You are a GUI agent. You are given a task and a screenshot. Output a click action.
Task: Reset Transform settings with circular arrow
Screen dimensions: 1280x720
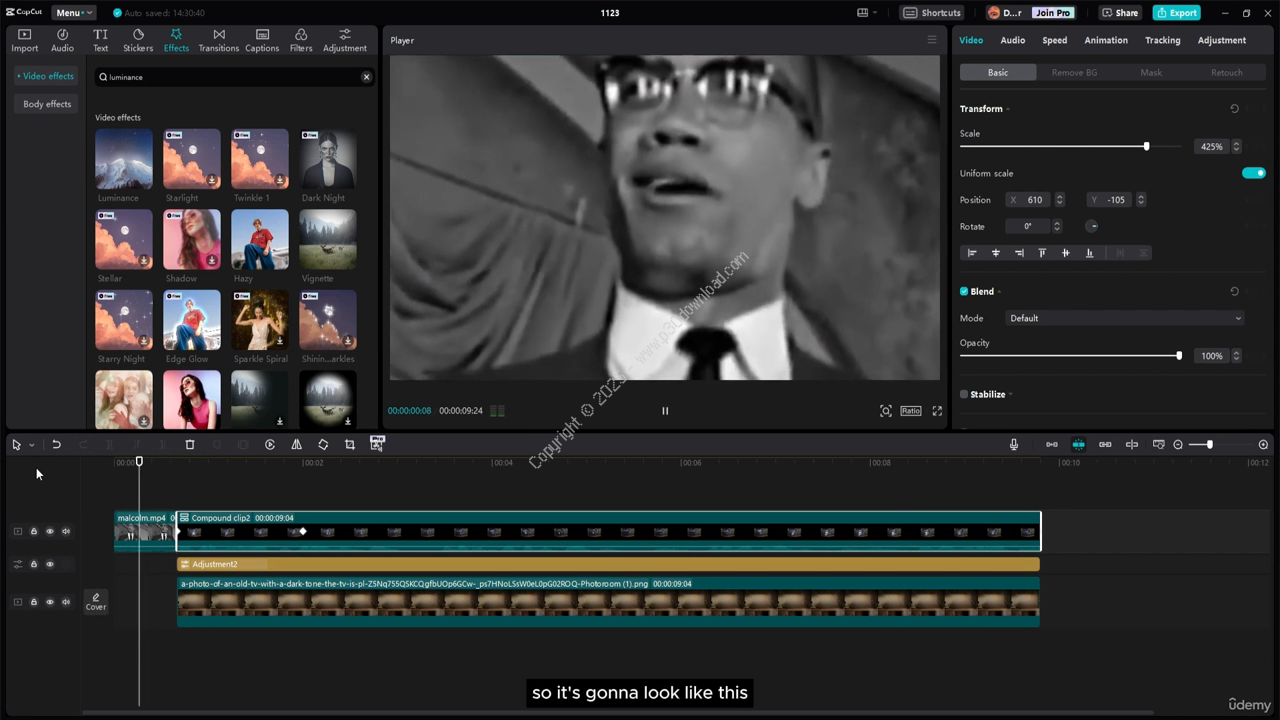(x=1234, y=109)
